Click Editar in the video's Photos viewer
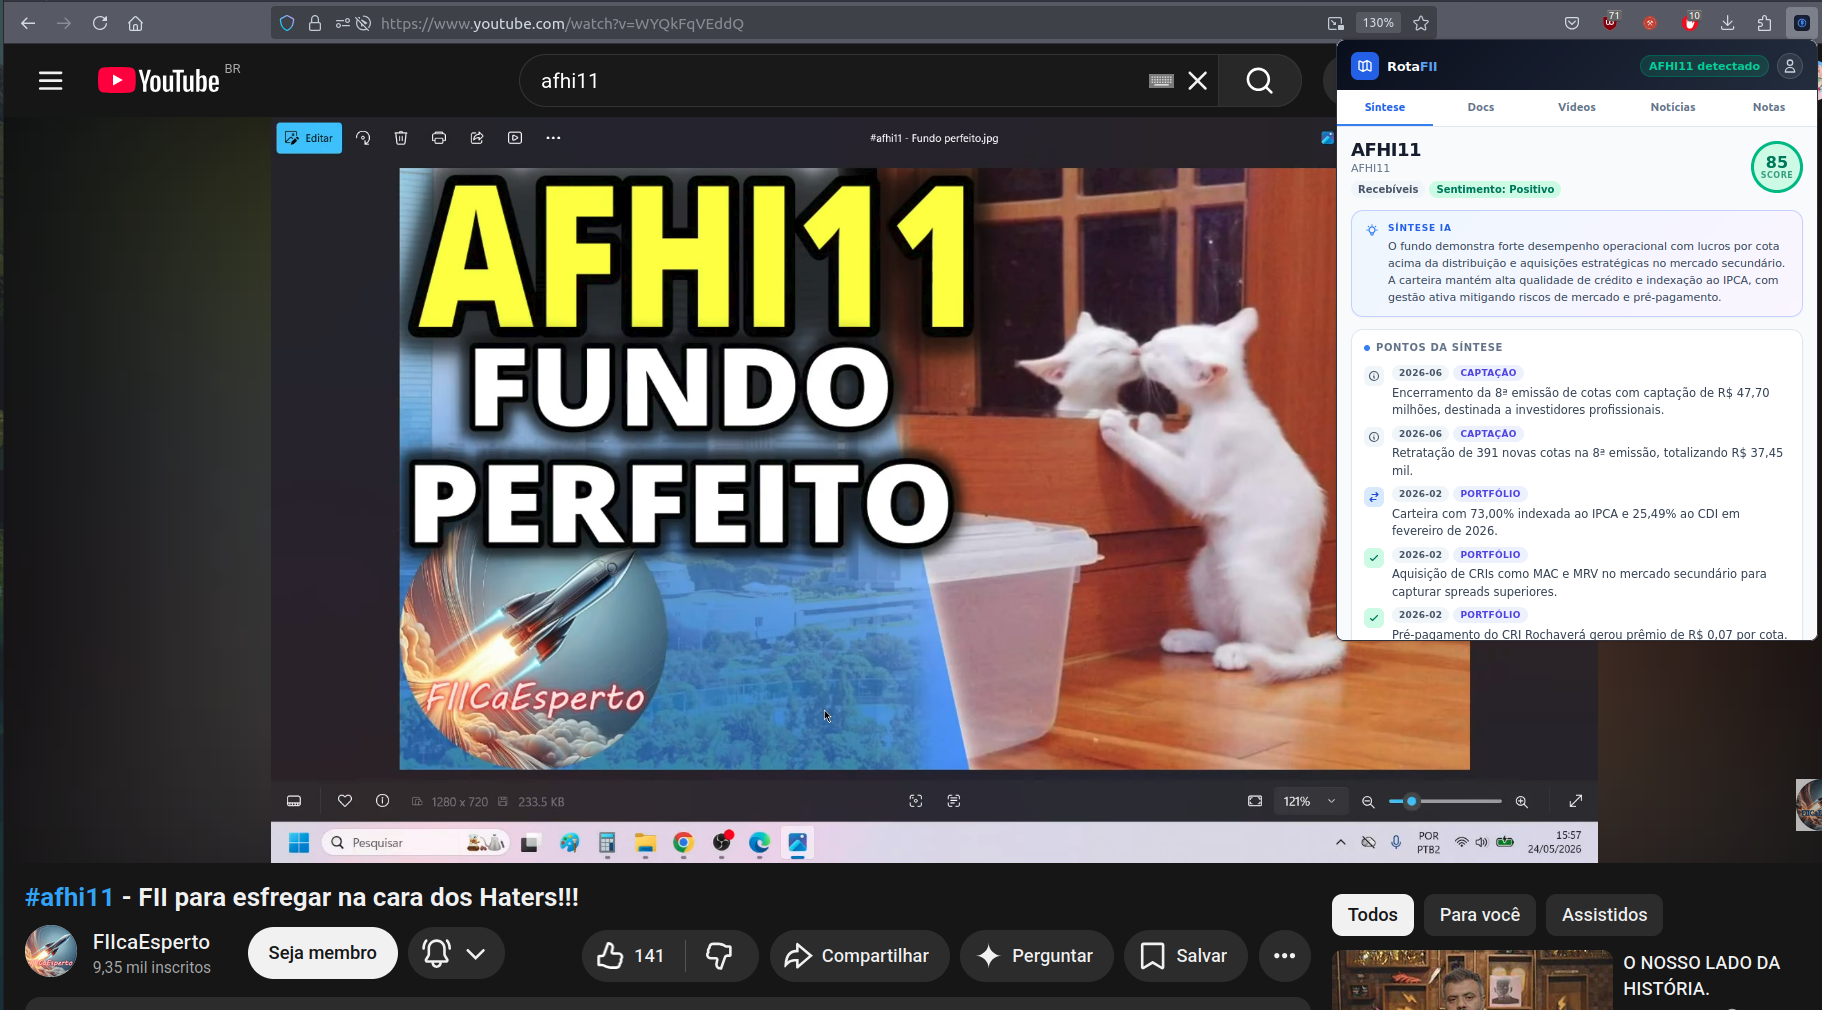1822x1010 pixels. 309,138
